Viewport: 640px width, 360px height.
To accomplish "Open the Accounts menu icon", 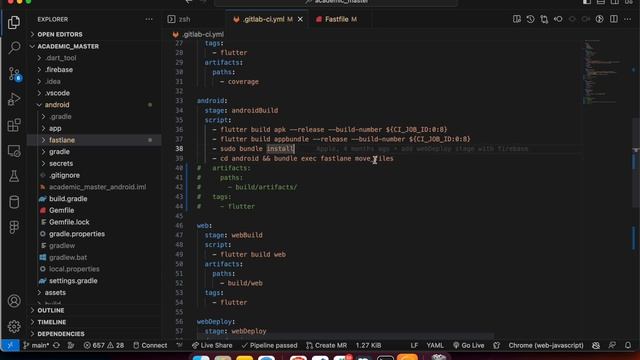I will (x=14, y=301).
